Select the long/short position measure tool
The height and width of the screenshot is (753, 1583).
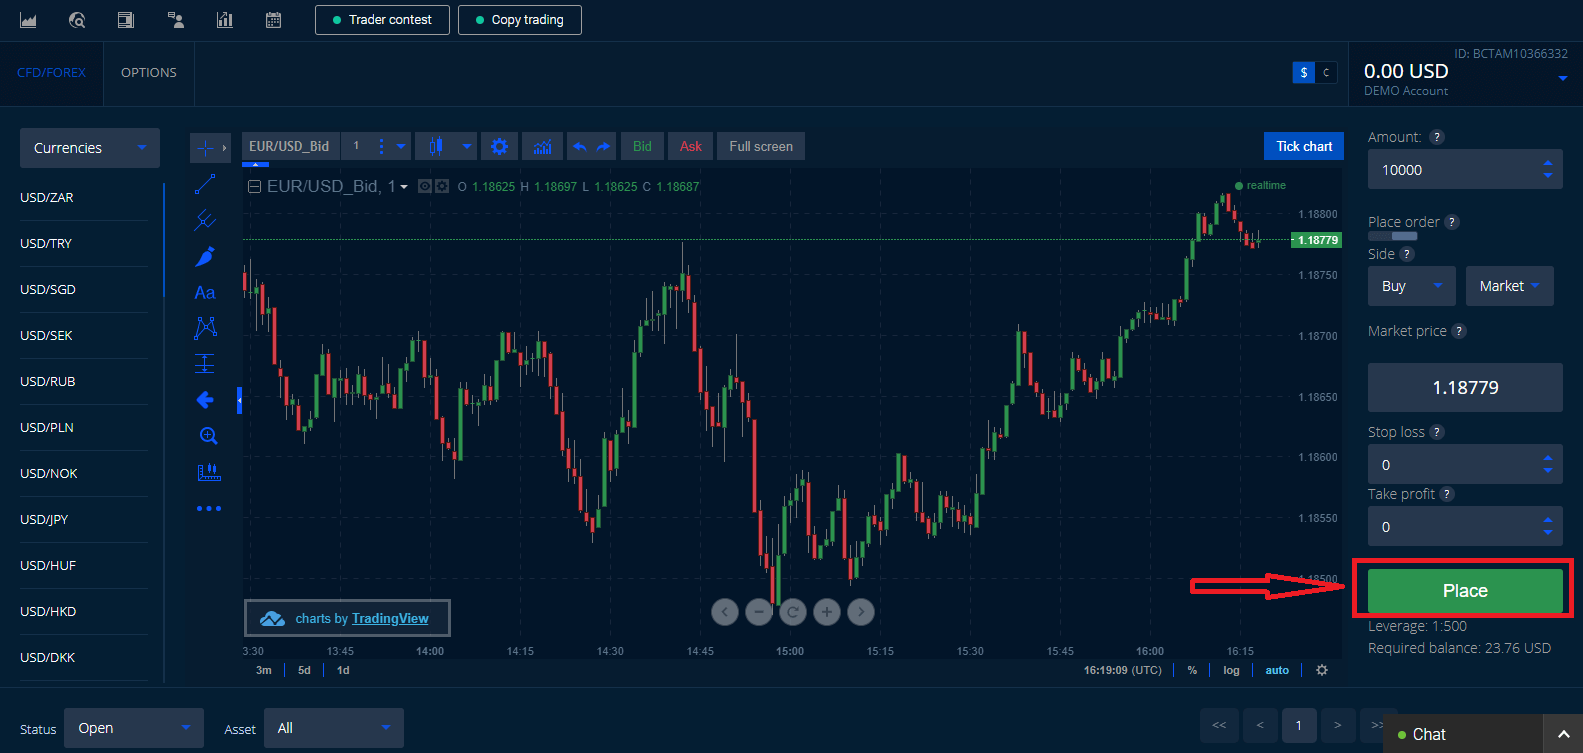[205, 364]
